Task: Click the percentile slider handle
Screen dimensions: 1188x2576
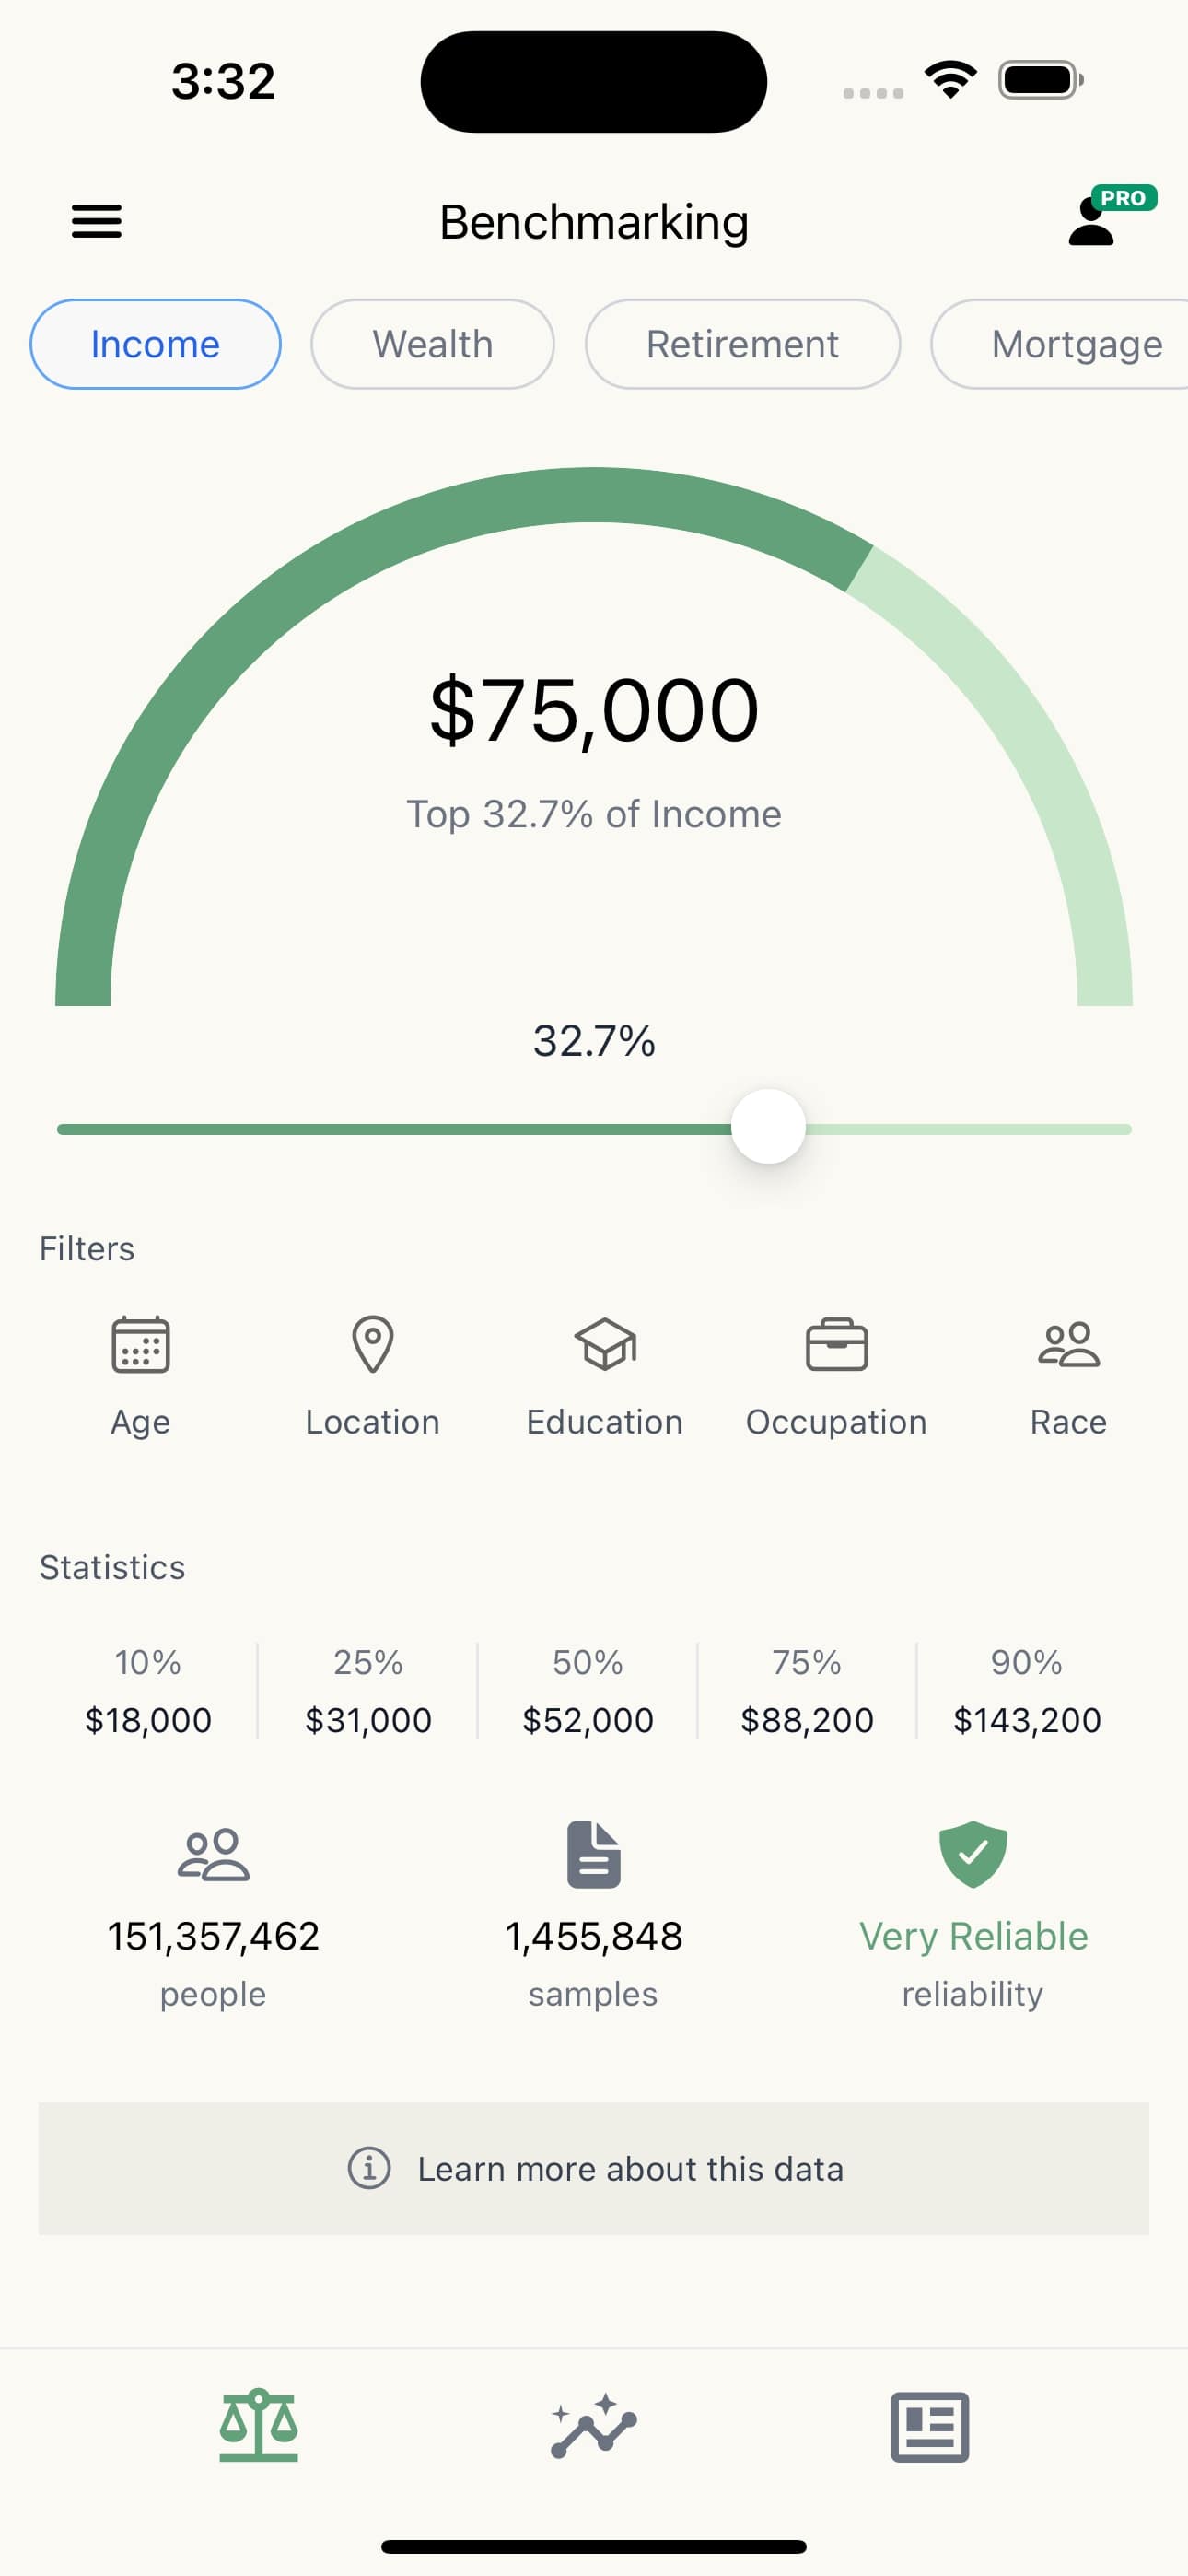Action: [x=768, y=1127]
